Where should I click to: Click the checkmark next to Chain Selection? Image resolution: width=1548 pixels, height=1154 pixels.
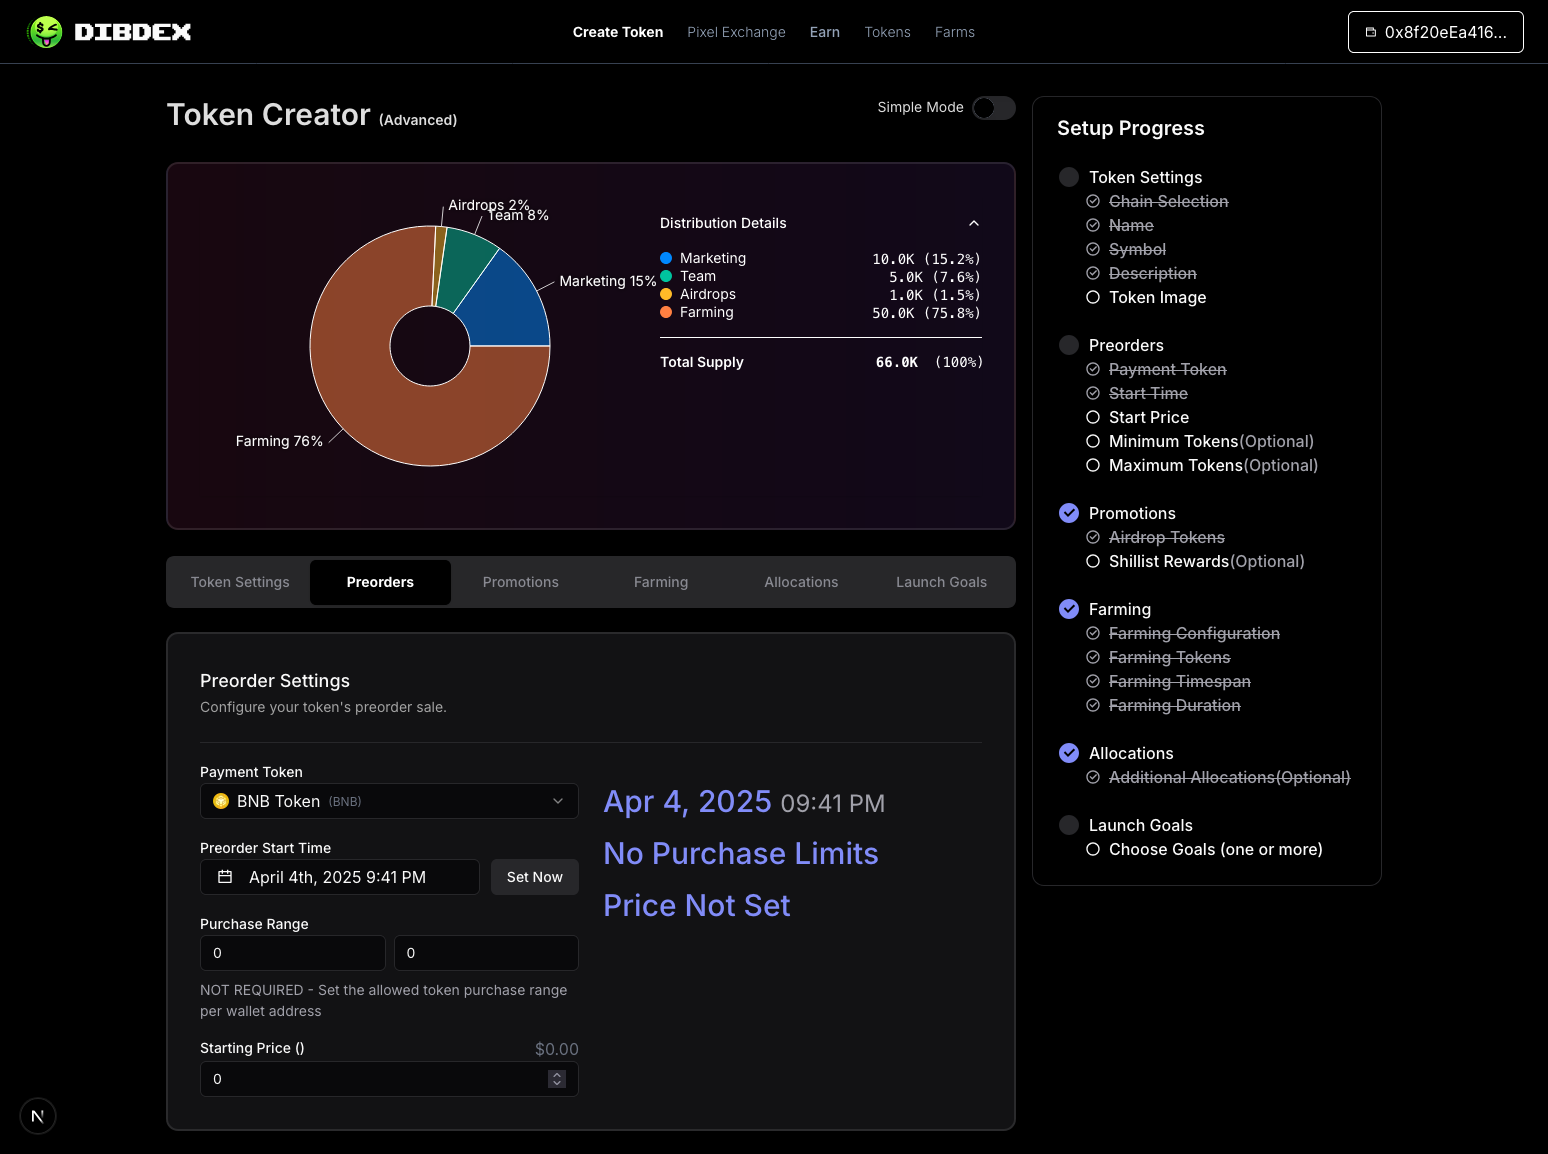coord(1092,201)
